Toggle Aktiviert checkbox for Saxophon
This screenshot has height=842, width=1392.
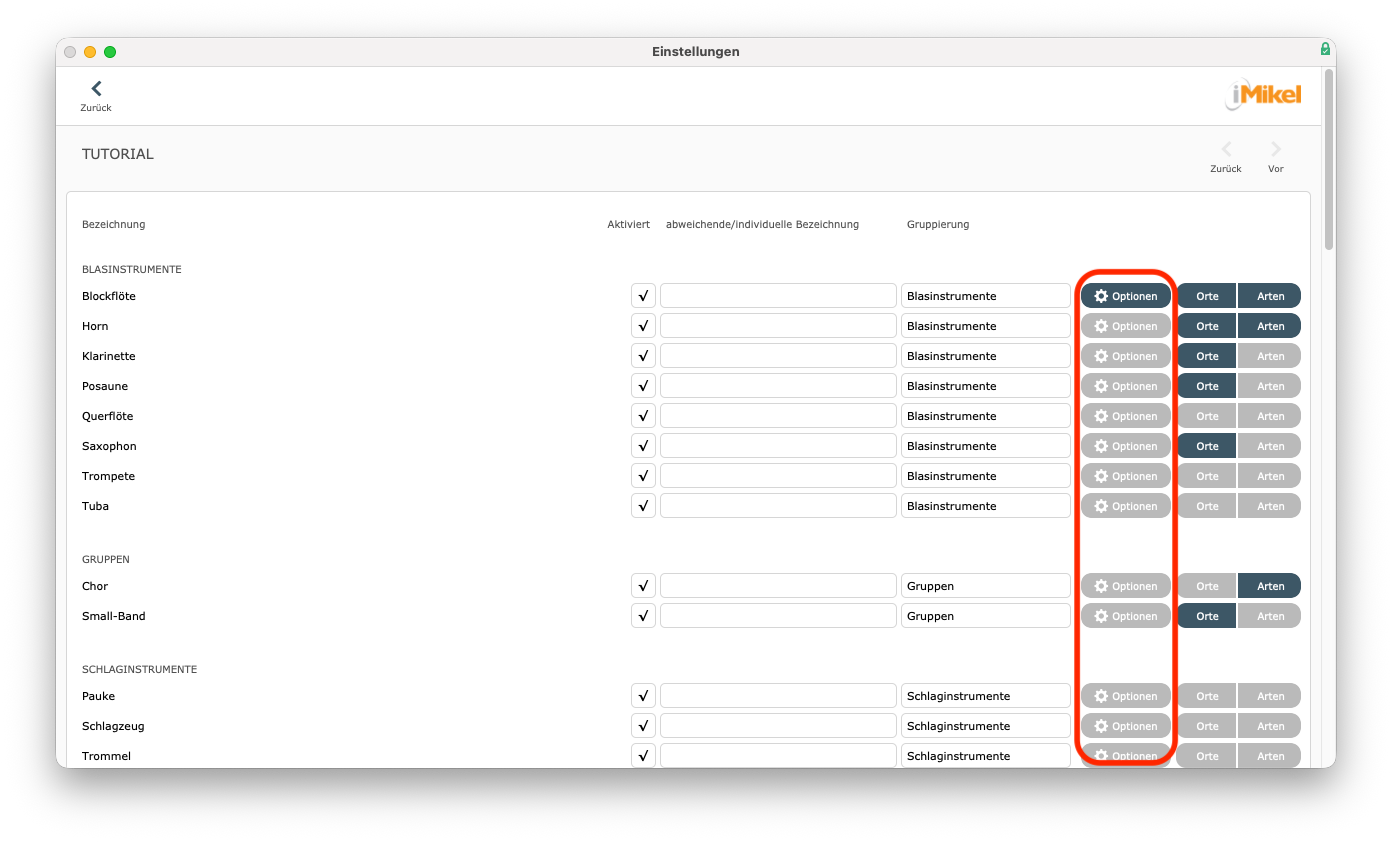click(643, 446)
